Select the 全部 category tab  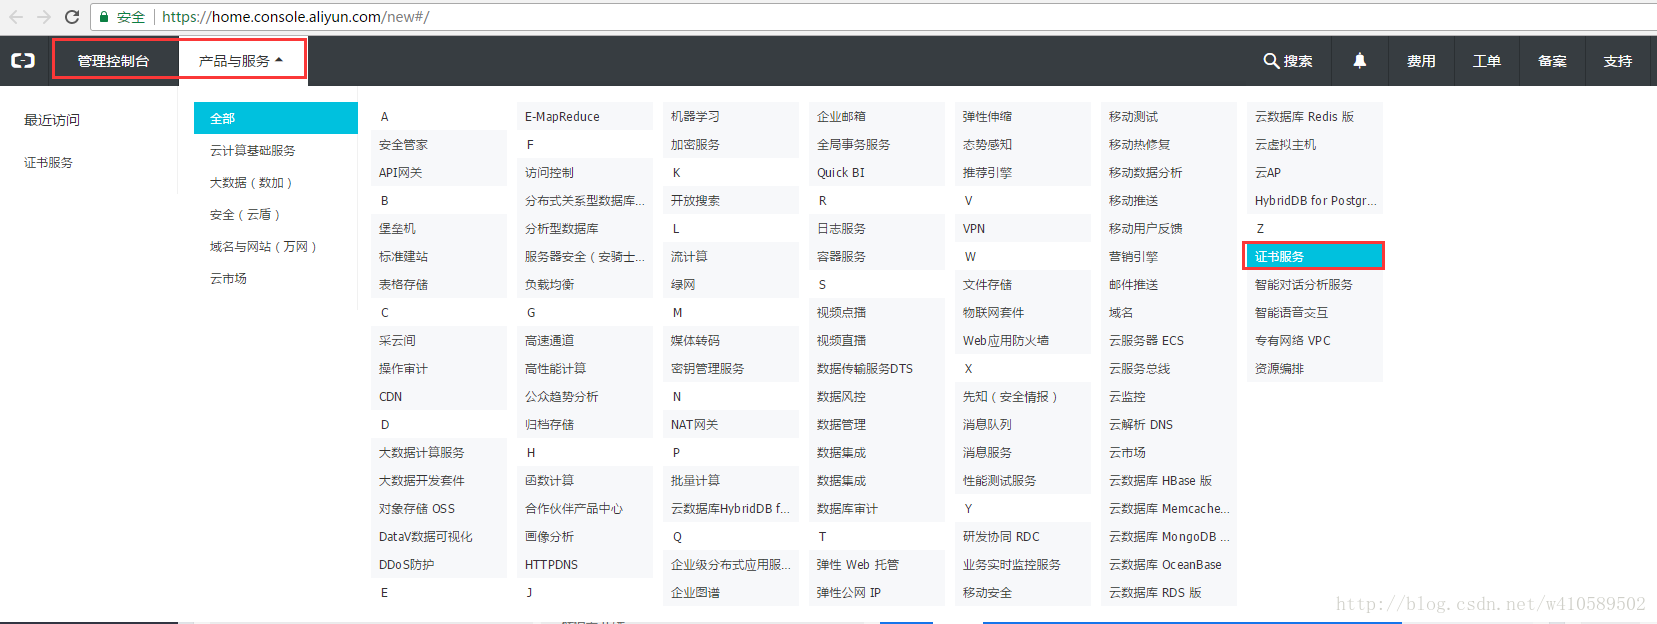point(276,118)
